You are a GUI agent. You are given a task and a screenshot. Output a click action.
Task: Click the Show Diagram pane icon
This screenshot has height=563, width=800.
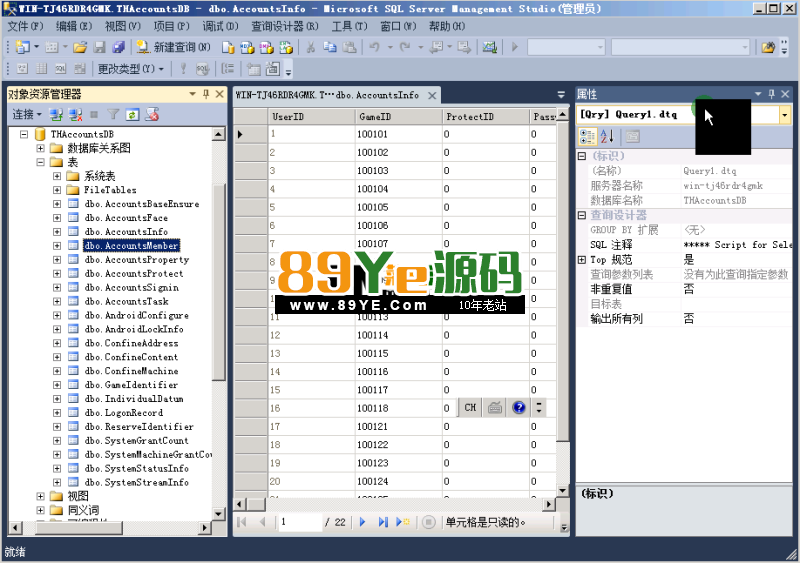[22, 68]
